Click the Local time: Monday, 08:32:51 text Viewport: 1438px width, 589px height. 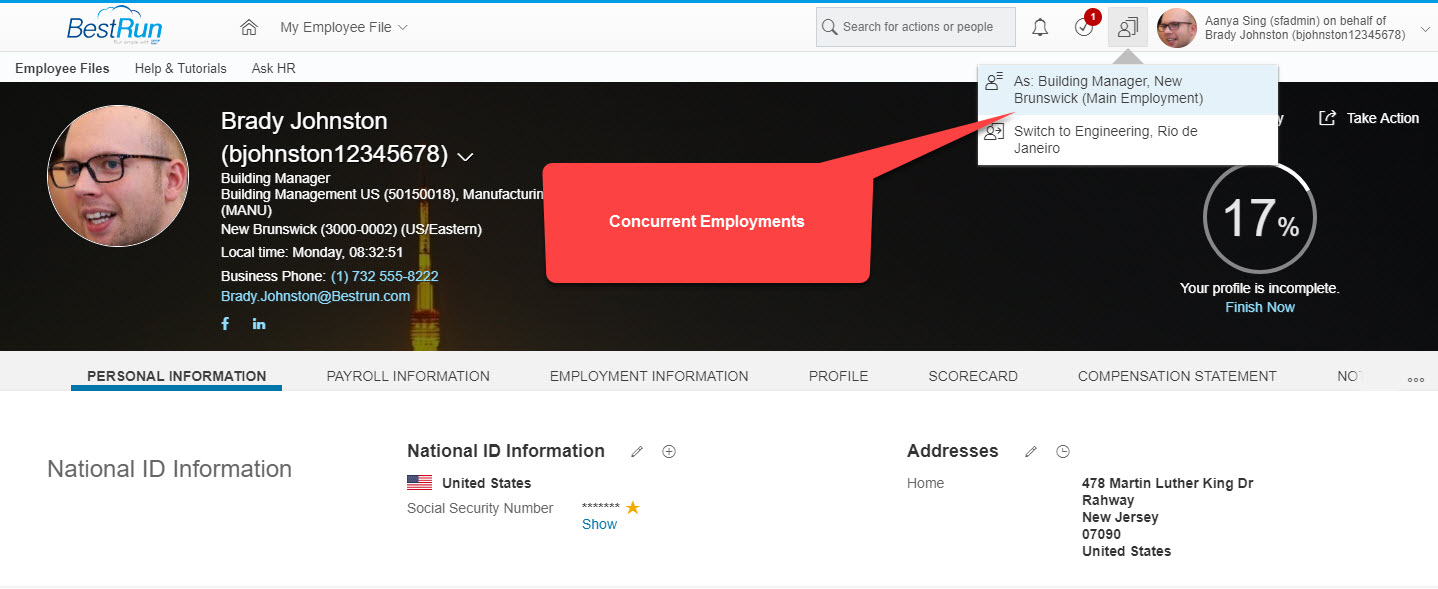coord(312,252)
